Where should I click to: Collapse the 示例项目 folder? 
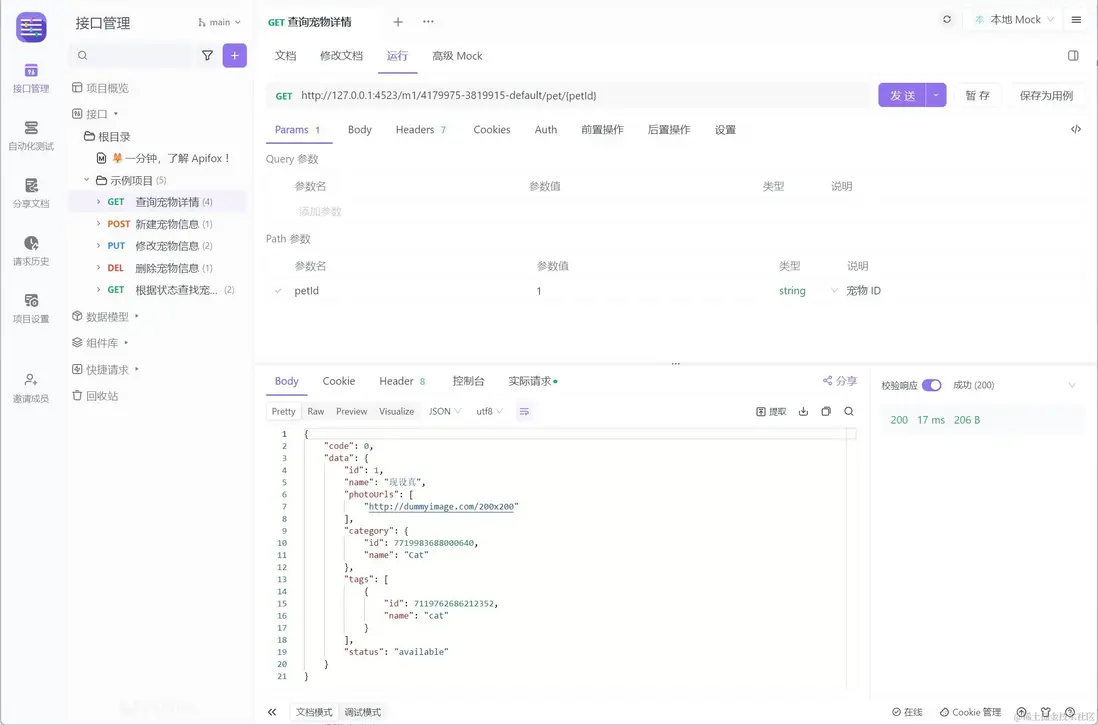coord(87,180)
